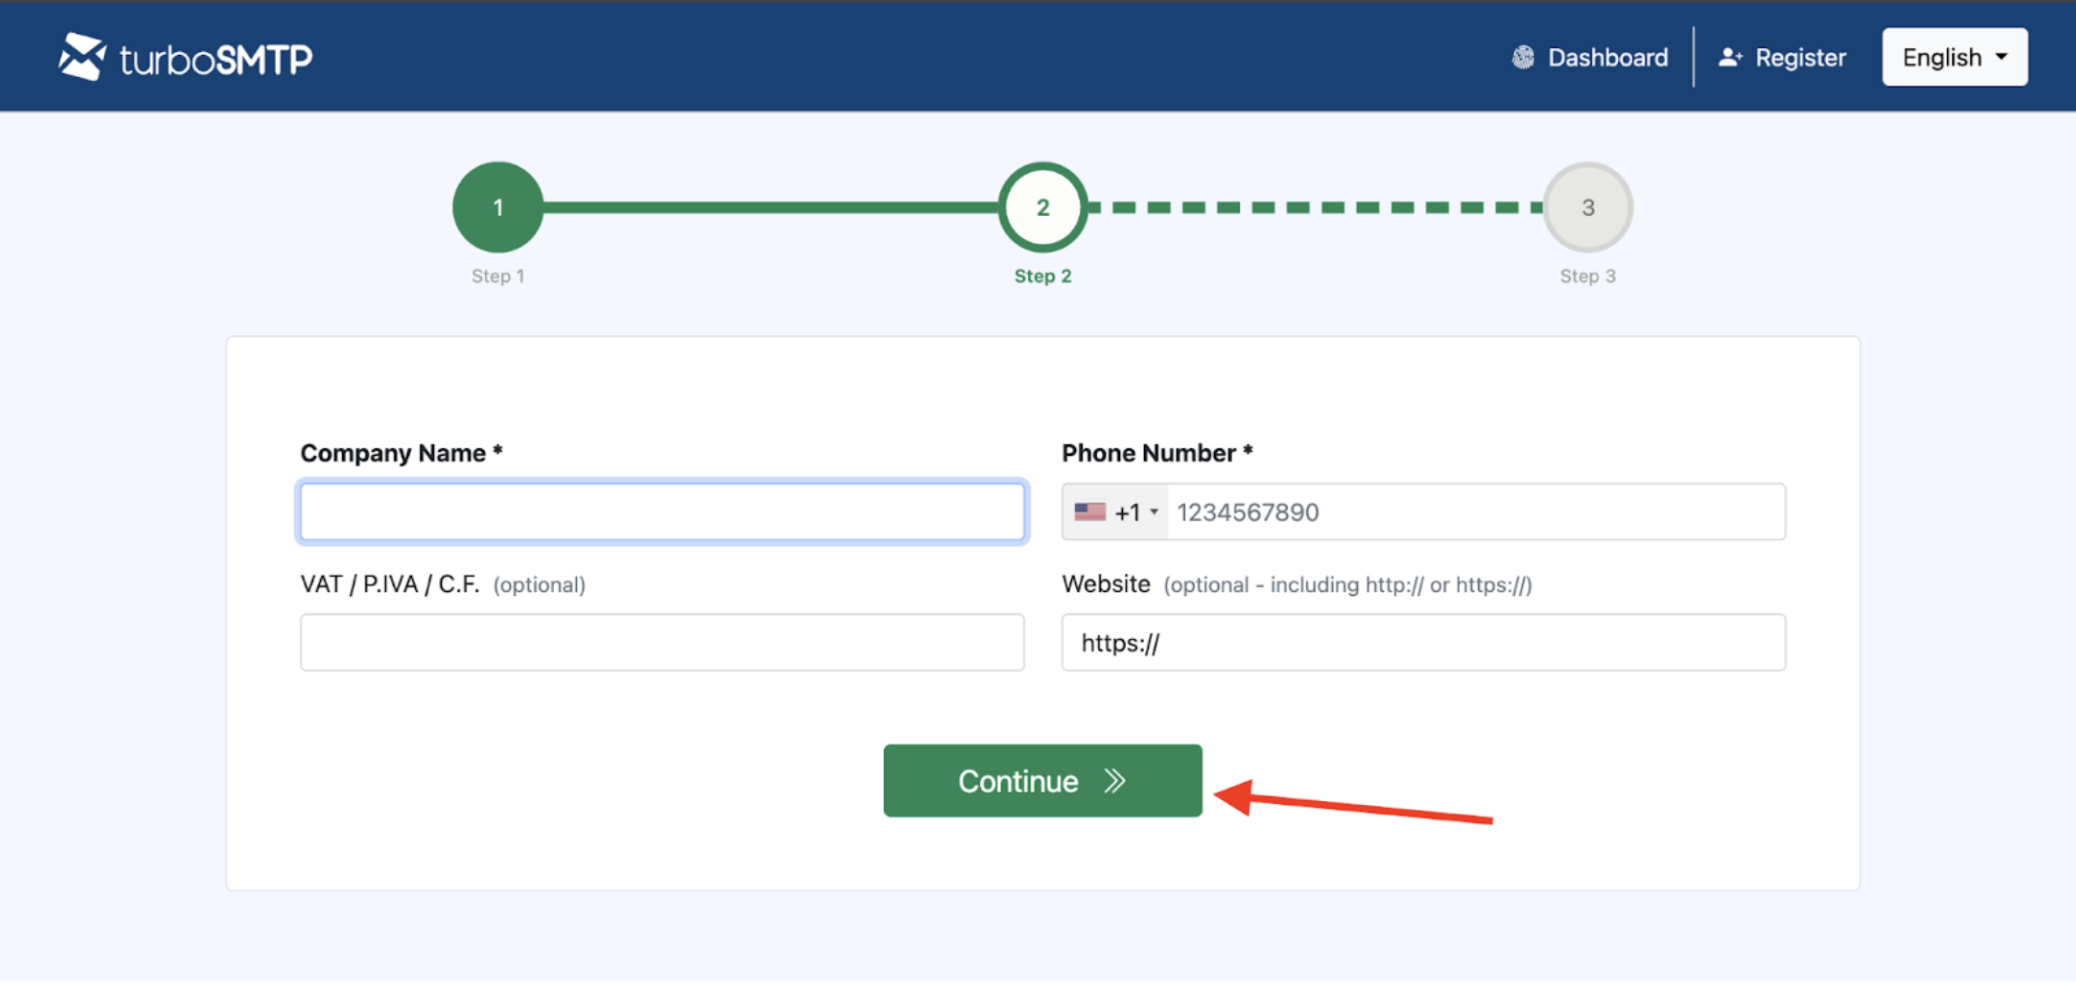Open the Dashboard menu link
2076x986 pixels.
point(1607,58)
